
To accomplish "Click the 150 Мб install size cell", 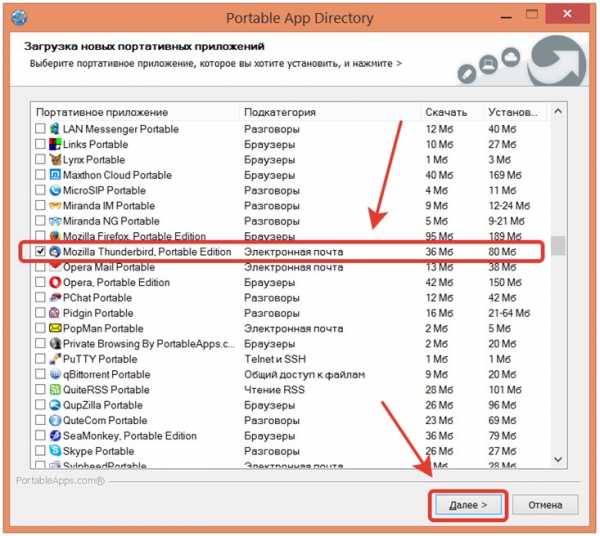I will 505,282.
